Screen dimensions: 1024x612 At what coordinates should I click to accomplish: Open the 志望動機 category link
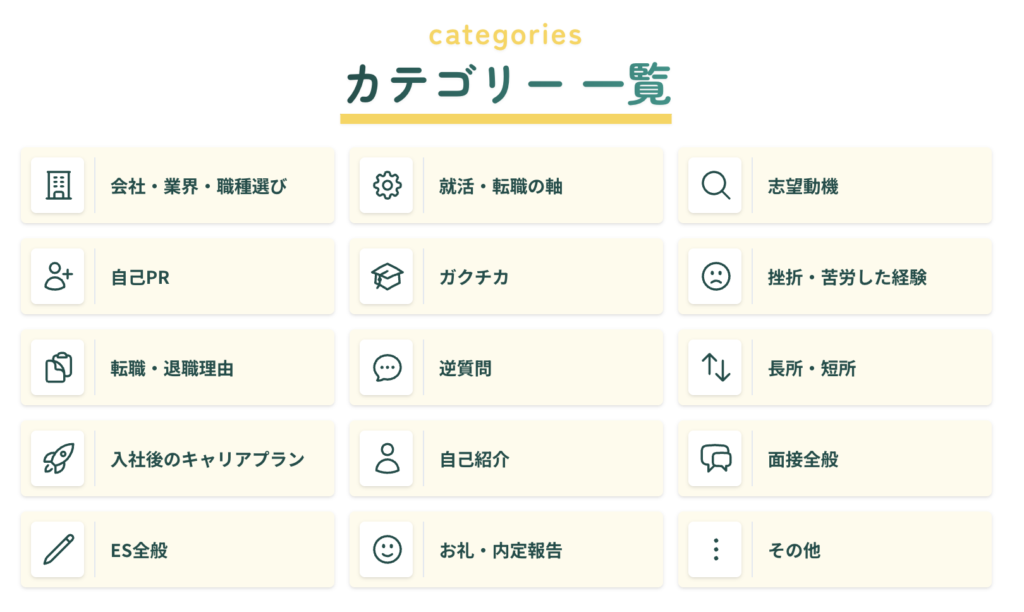tap(803, 186)
